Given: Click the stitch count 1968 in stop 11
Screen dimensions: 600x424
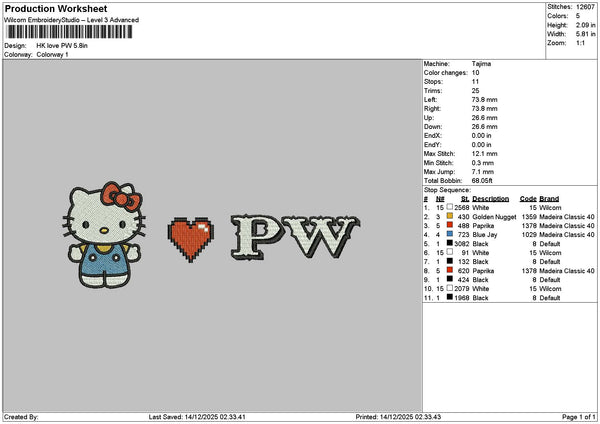Looking at the screenshot, I should pyautogui.click(x=461, y=298).
